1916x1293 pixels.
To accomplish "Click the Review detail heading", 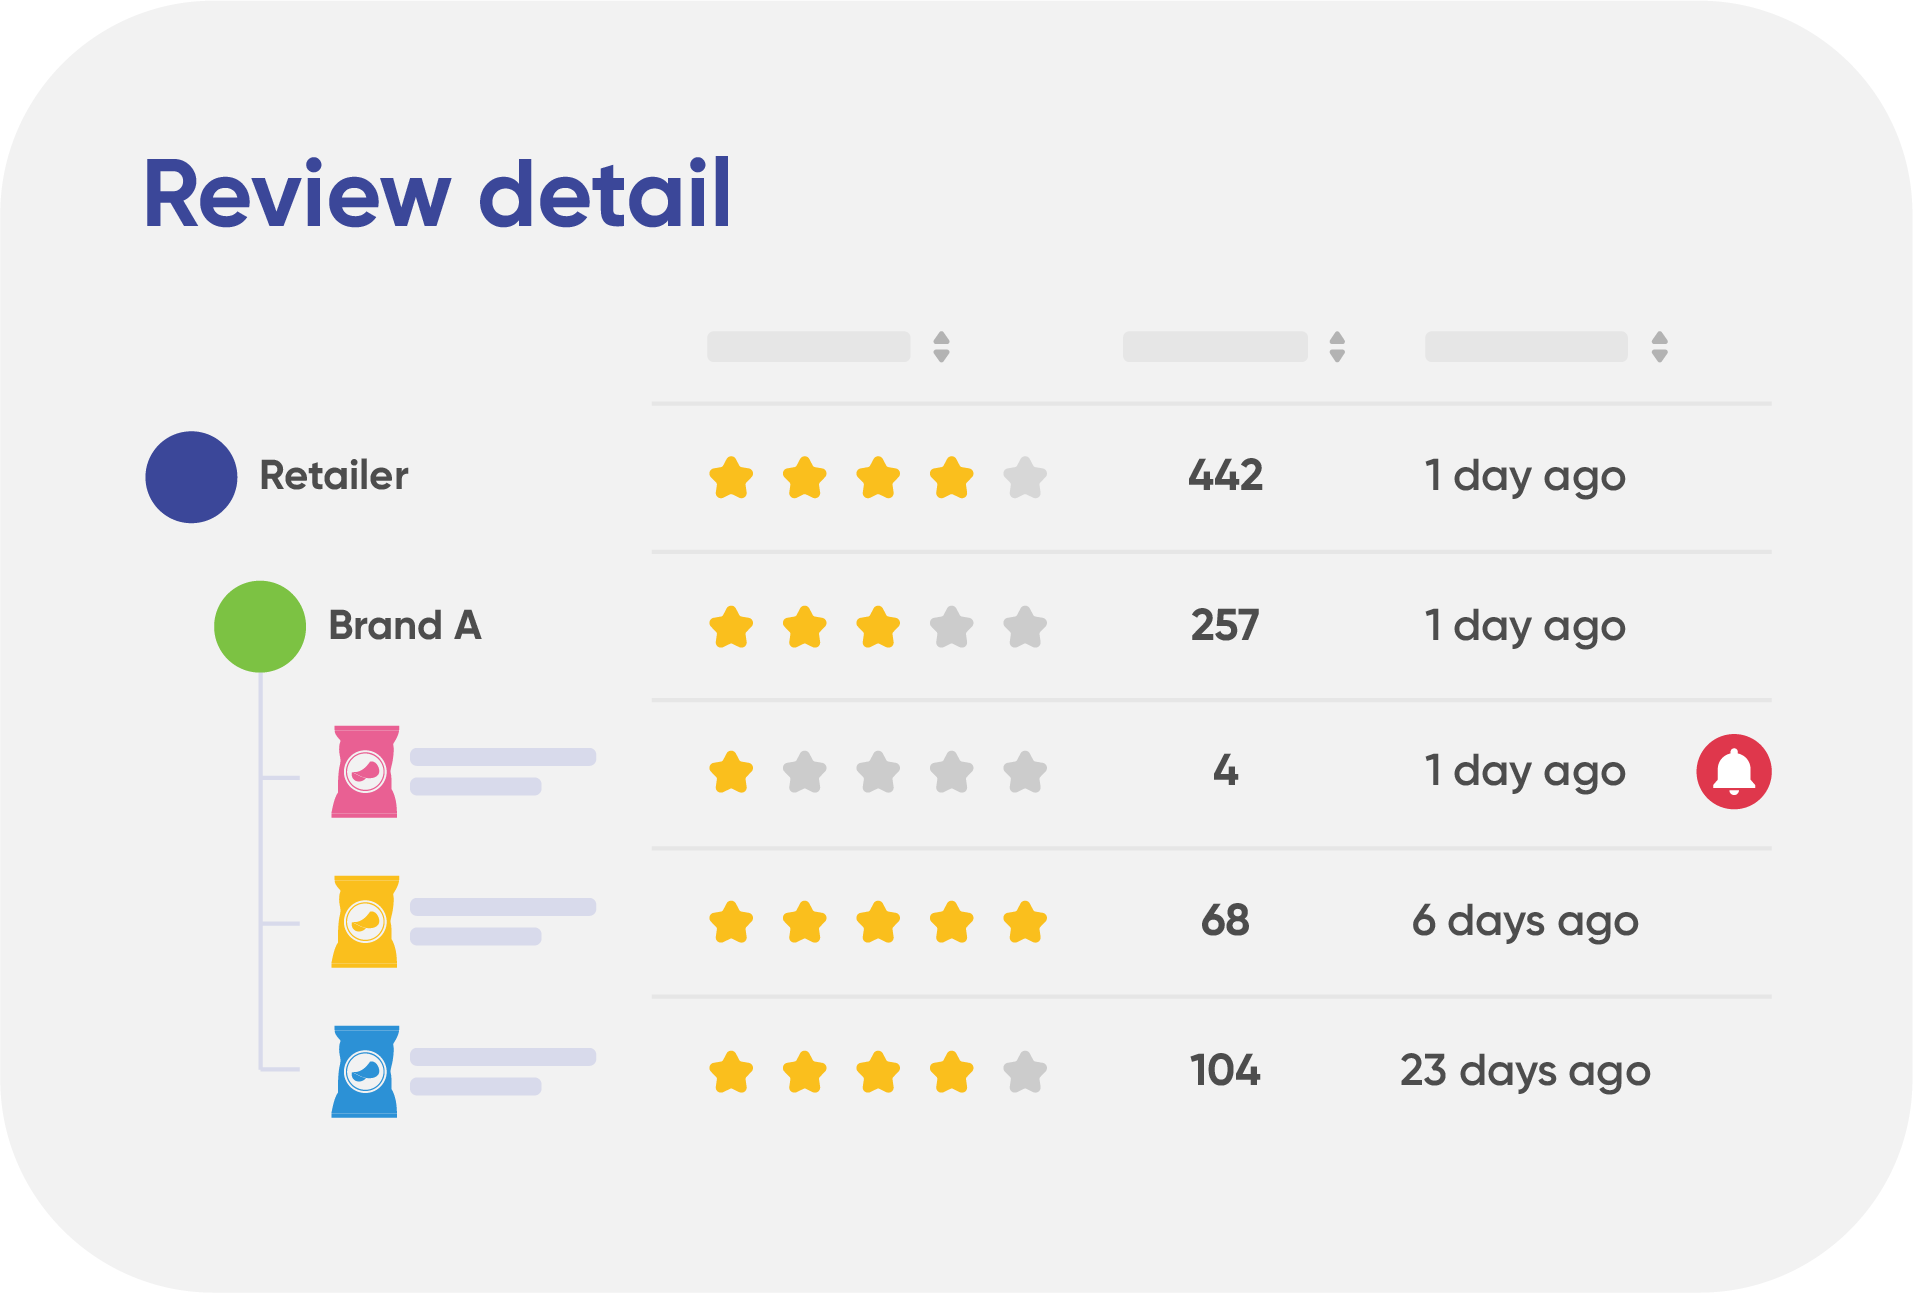I will pyautogui.click(x=438, y=193).
